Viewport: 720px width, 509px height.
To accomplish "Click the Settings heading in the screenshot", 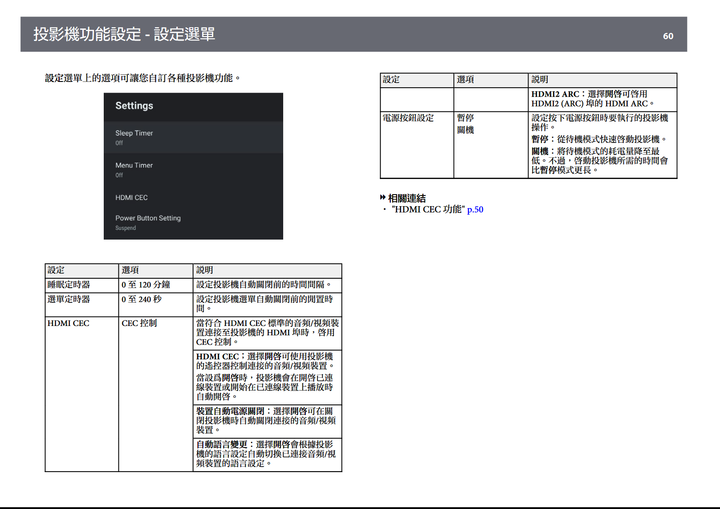I will 134,106.
